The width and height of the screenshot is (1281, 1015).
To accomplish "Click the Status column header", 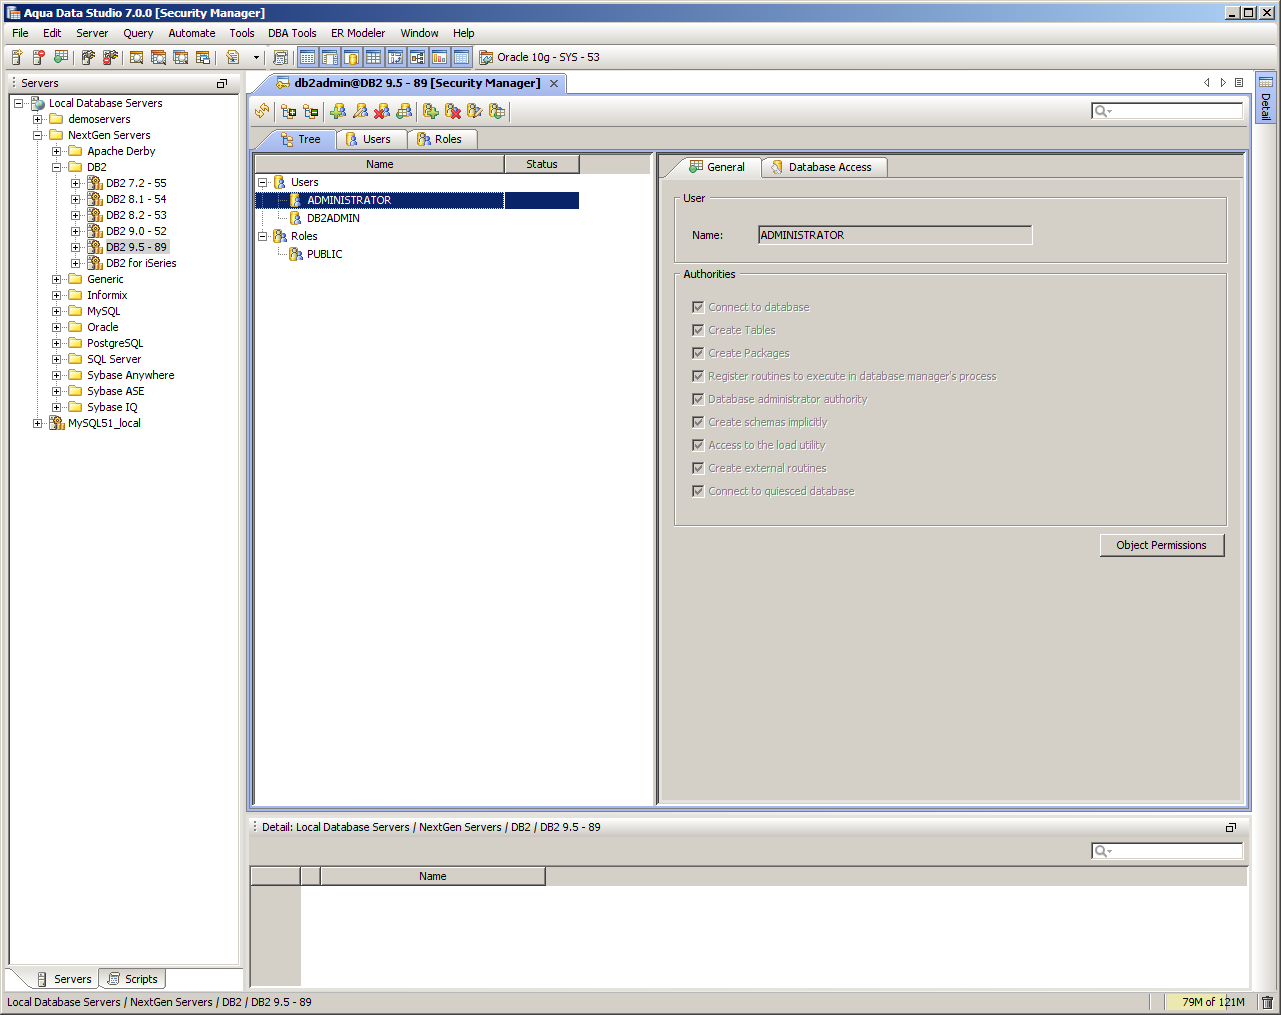I will (x=542, y=164).
